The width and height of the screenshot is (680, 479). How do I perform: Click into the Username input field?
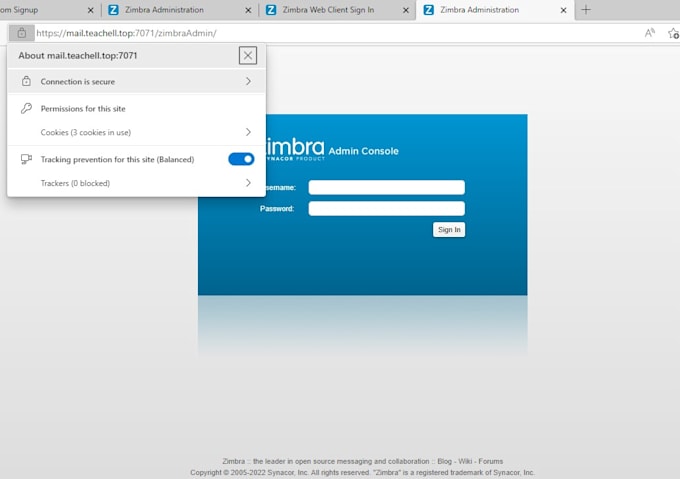tap(386, 187)
